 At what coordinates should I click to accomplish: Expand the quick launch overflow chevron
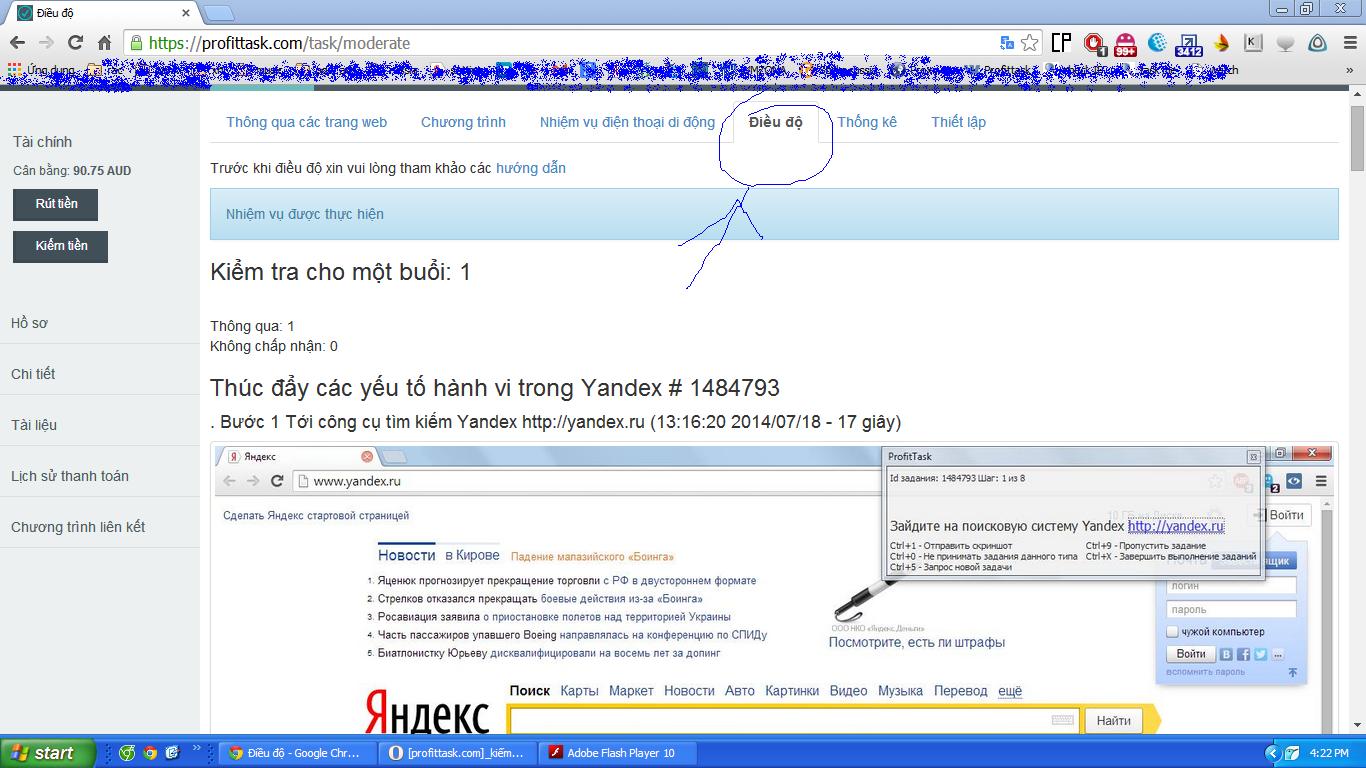coord(196,748)
